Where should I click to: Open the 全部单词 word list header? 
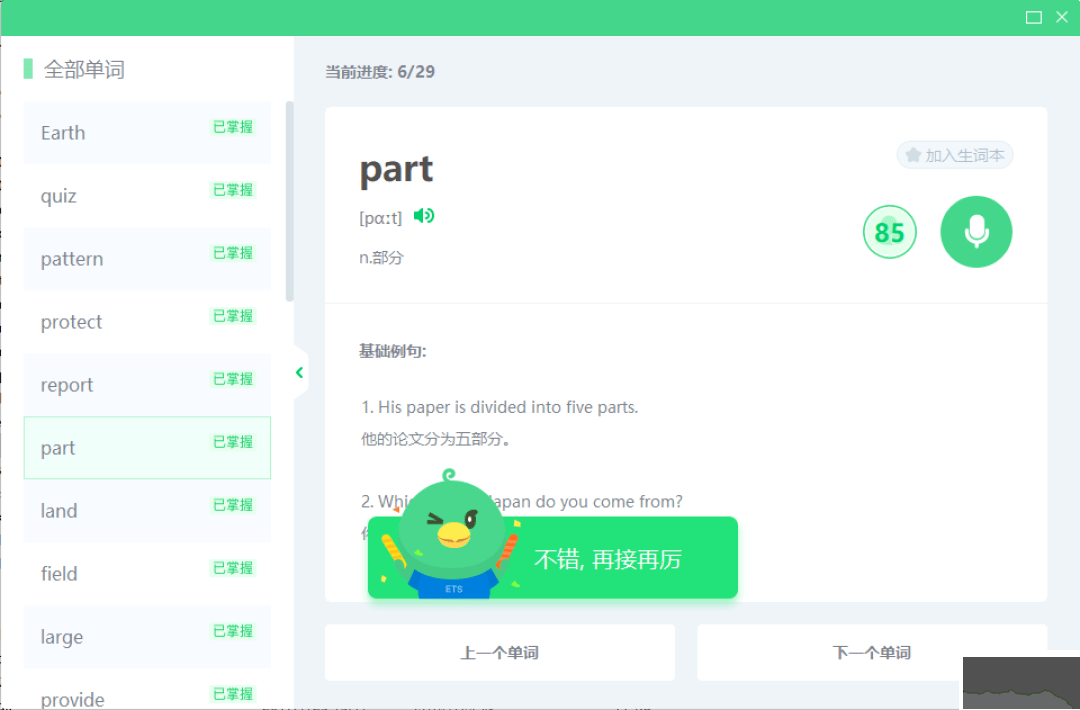85,68
